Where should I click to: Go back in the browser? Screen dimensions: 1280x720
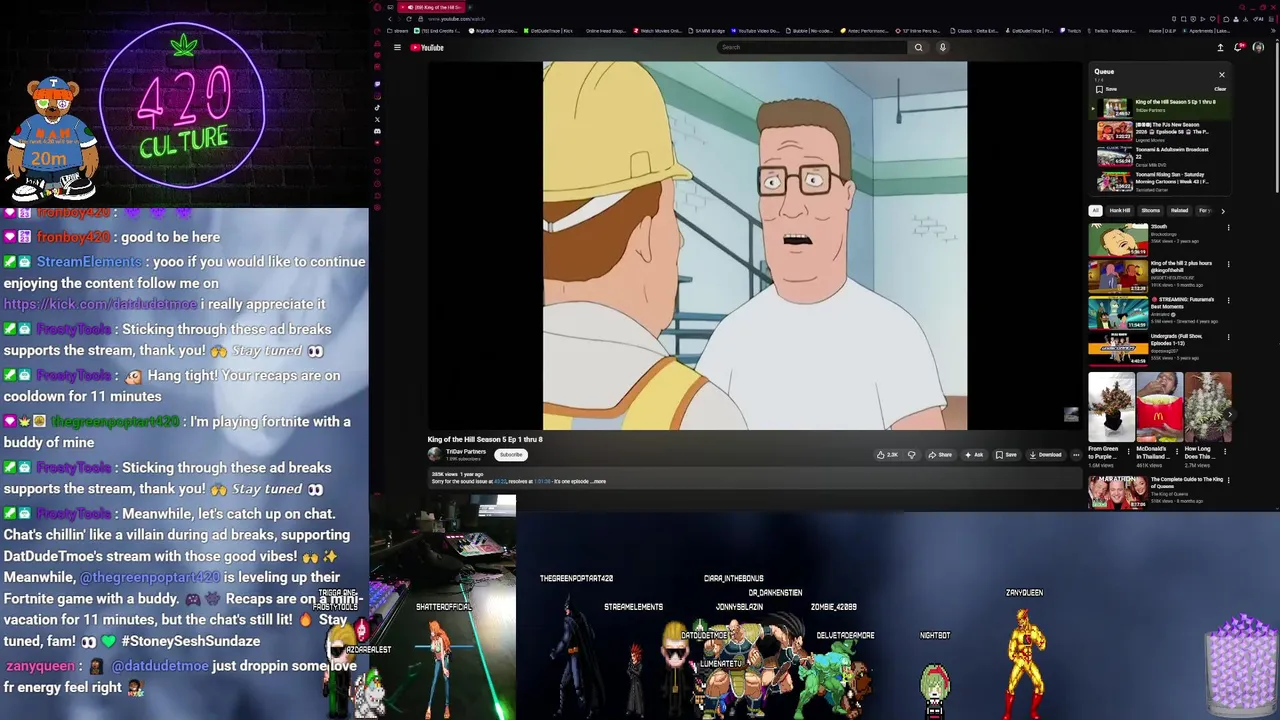click(x=390, y=19)
